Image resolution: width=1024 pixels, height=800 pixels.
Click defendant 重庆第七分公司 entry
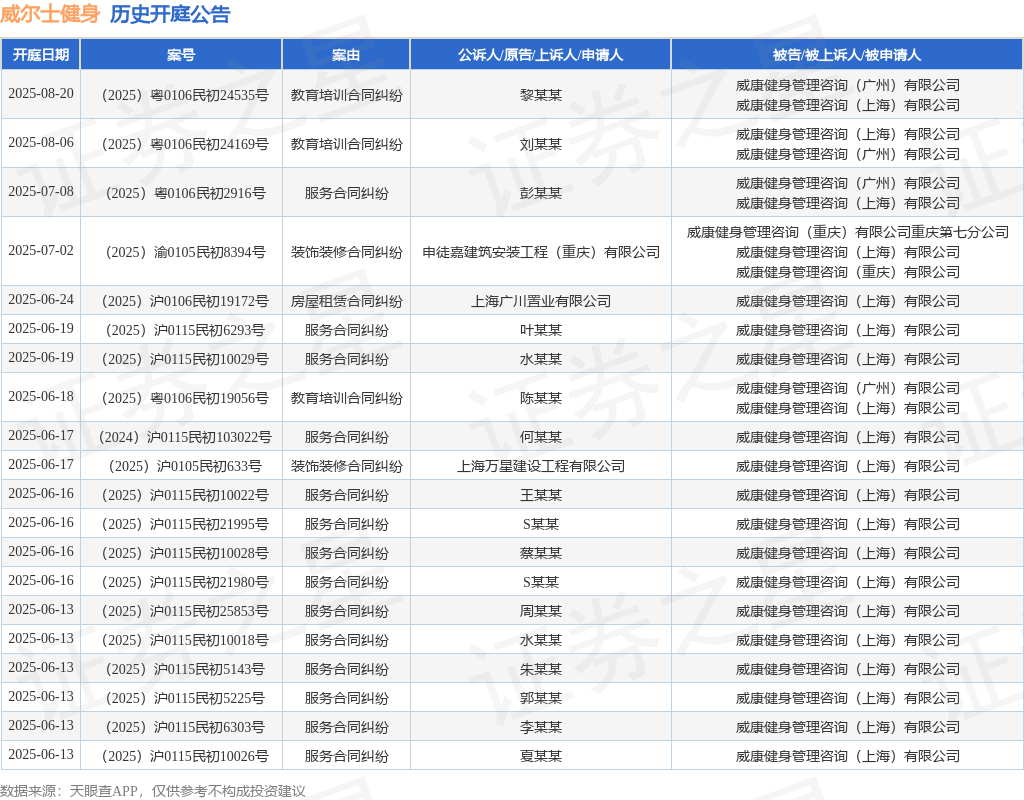coord(848,232)
